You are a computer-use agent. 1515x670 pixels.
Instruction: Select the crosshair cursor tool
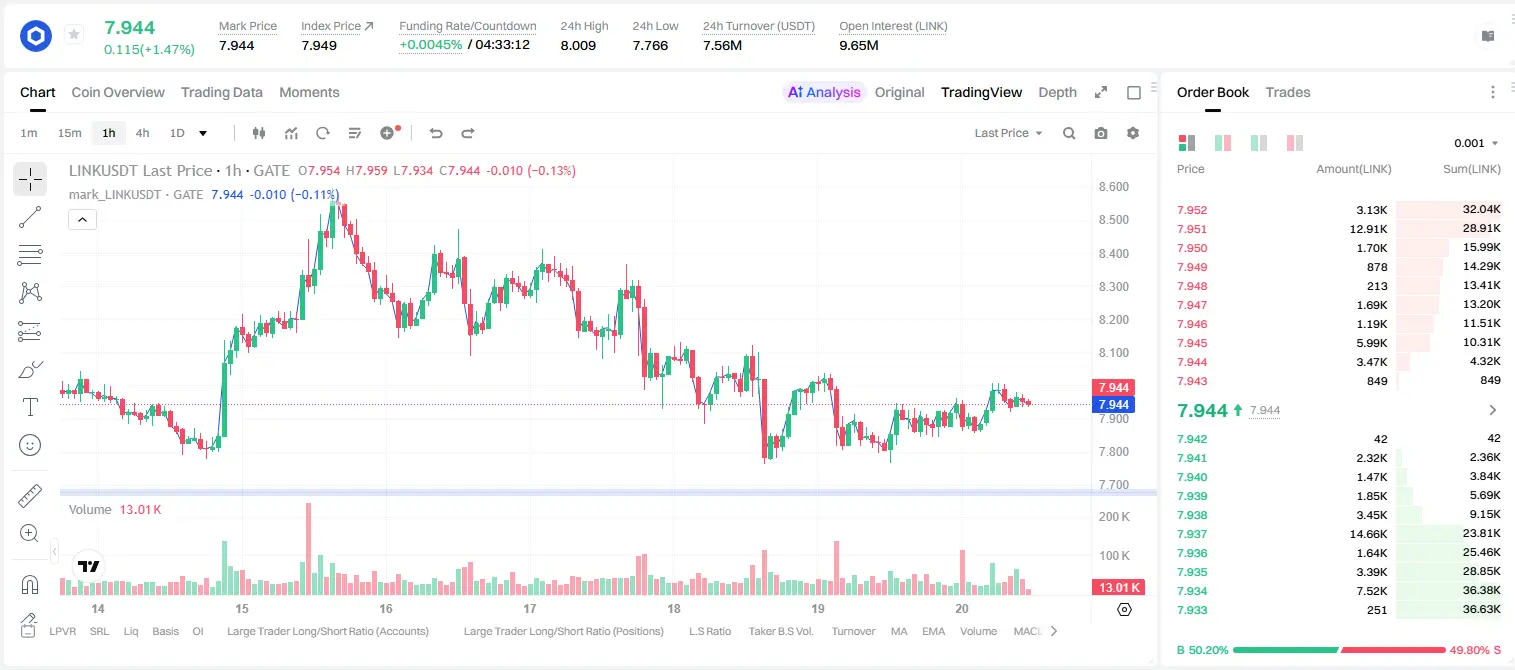(x=30, y=180)
